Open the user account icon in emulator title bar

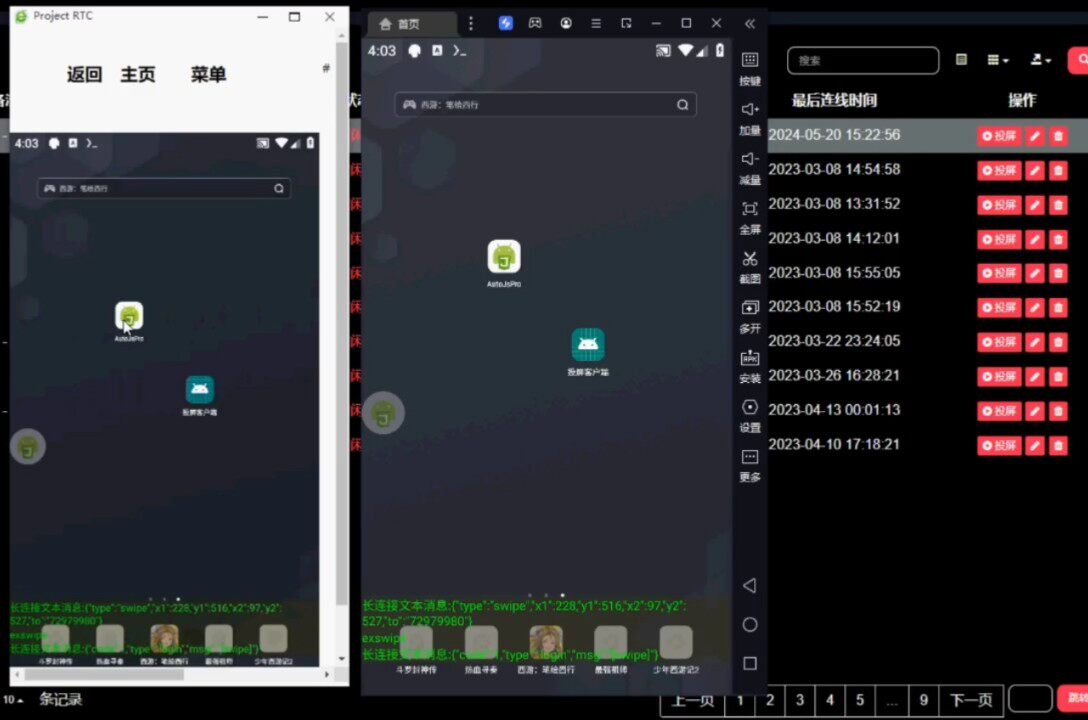coord(566,23)
